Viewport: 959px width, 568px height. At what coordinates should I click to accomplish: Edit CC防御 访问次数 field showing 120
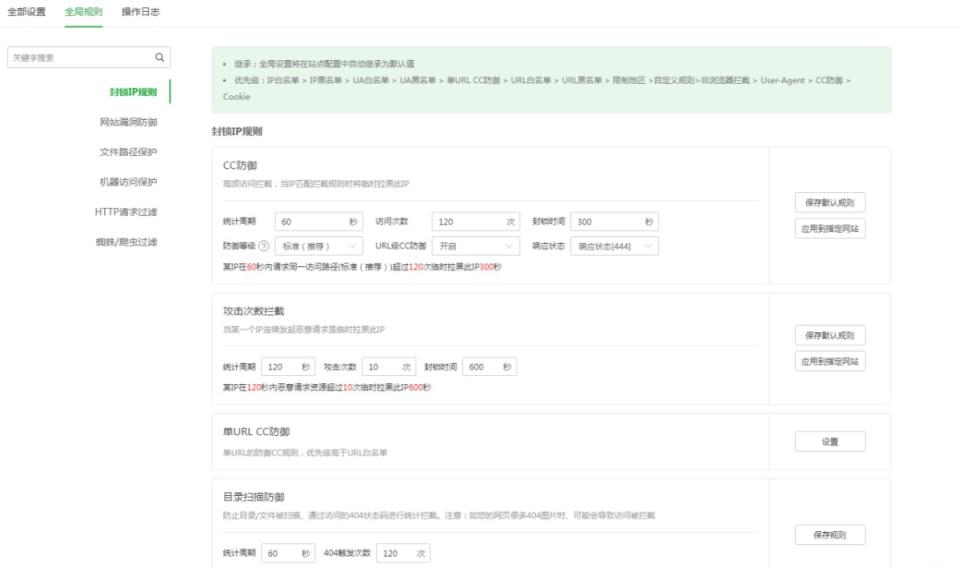tap(476, 221)
